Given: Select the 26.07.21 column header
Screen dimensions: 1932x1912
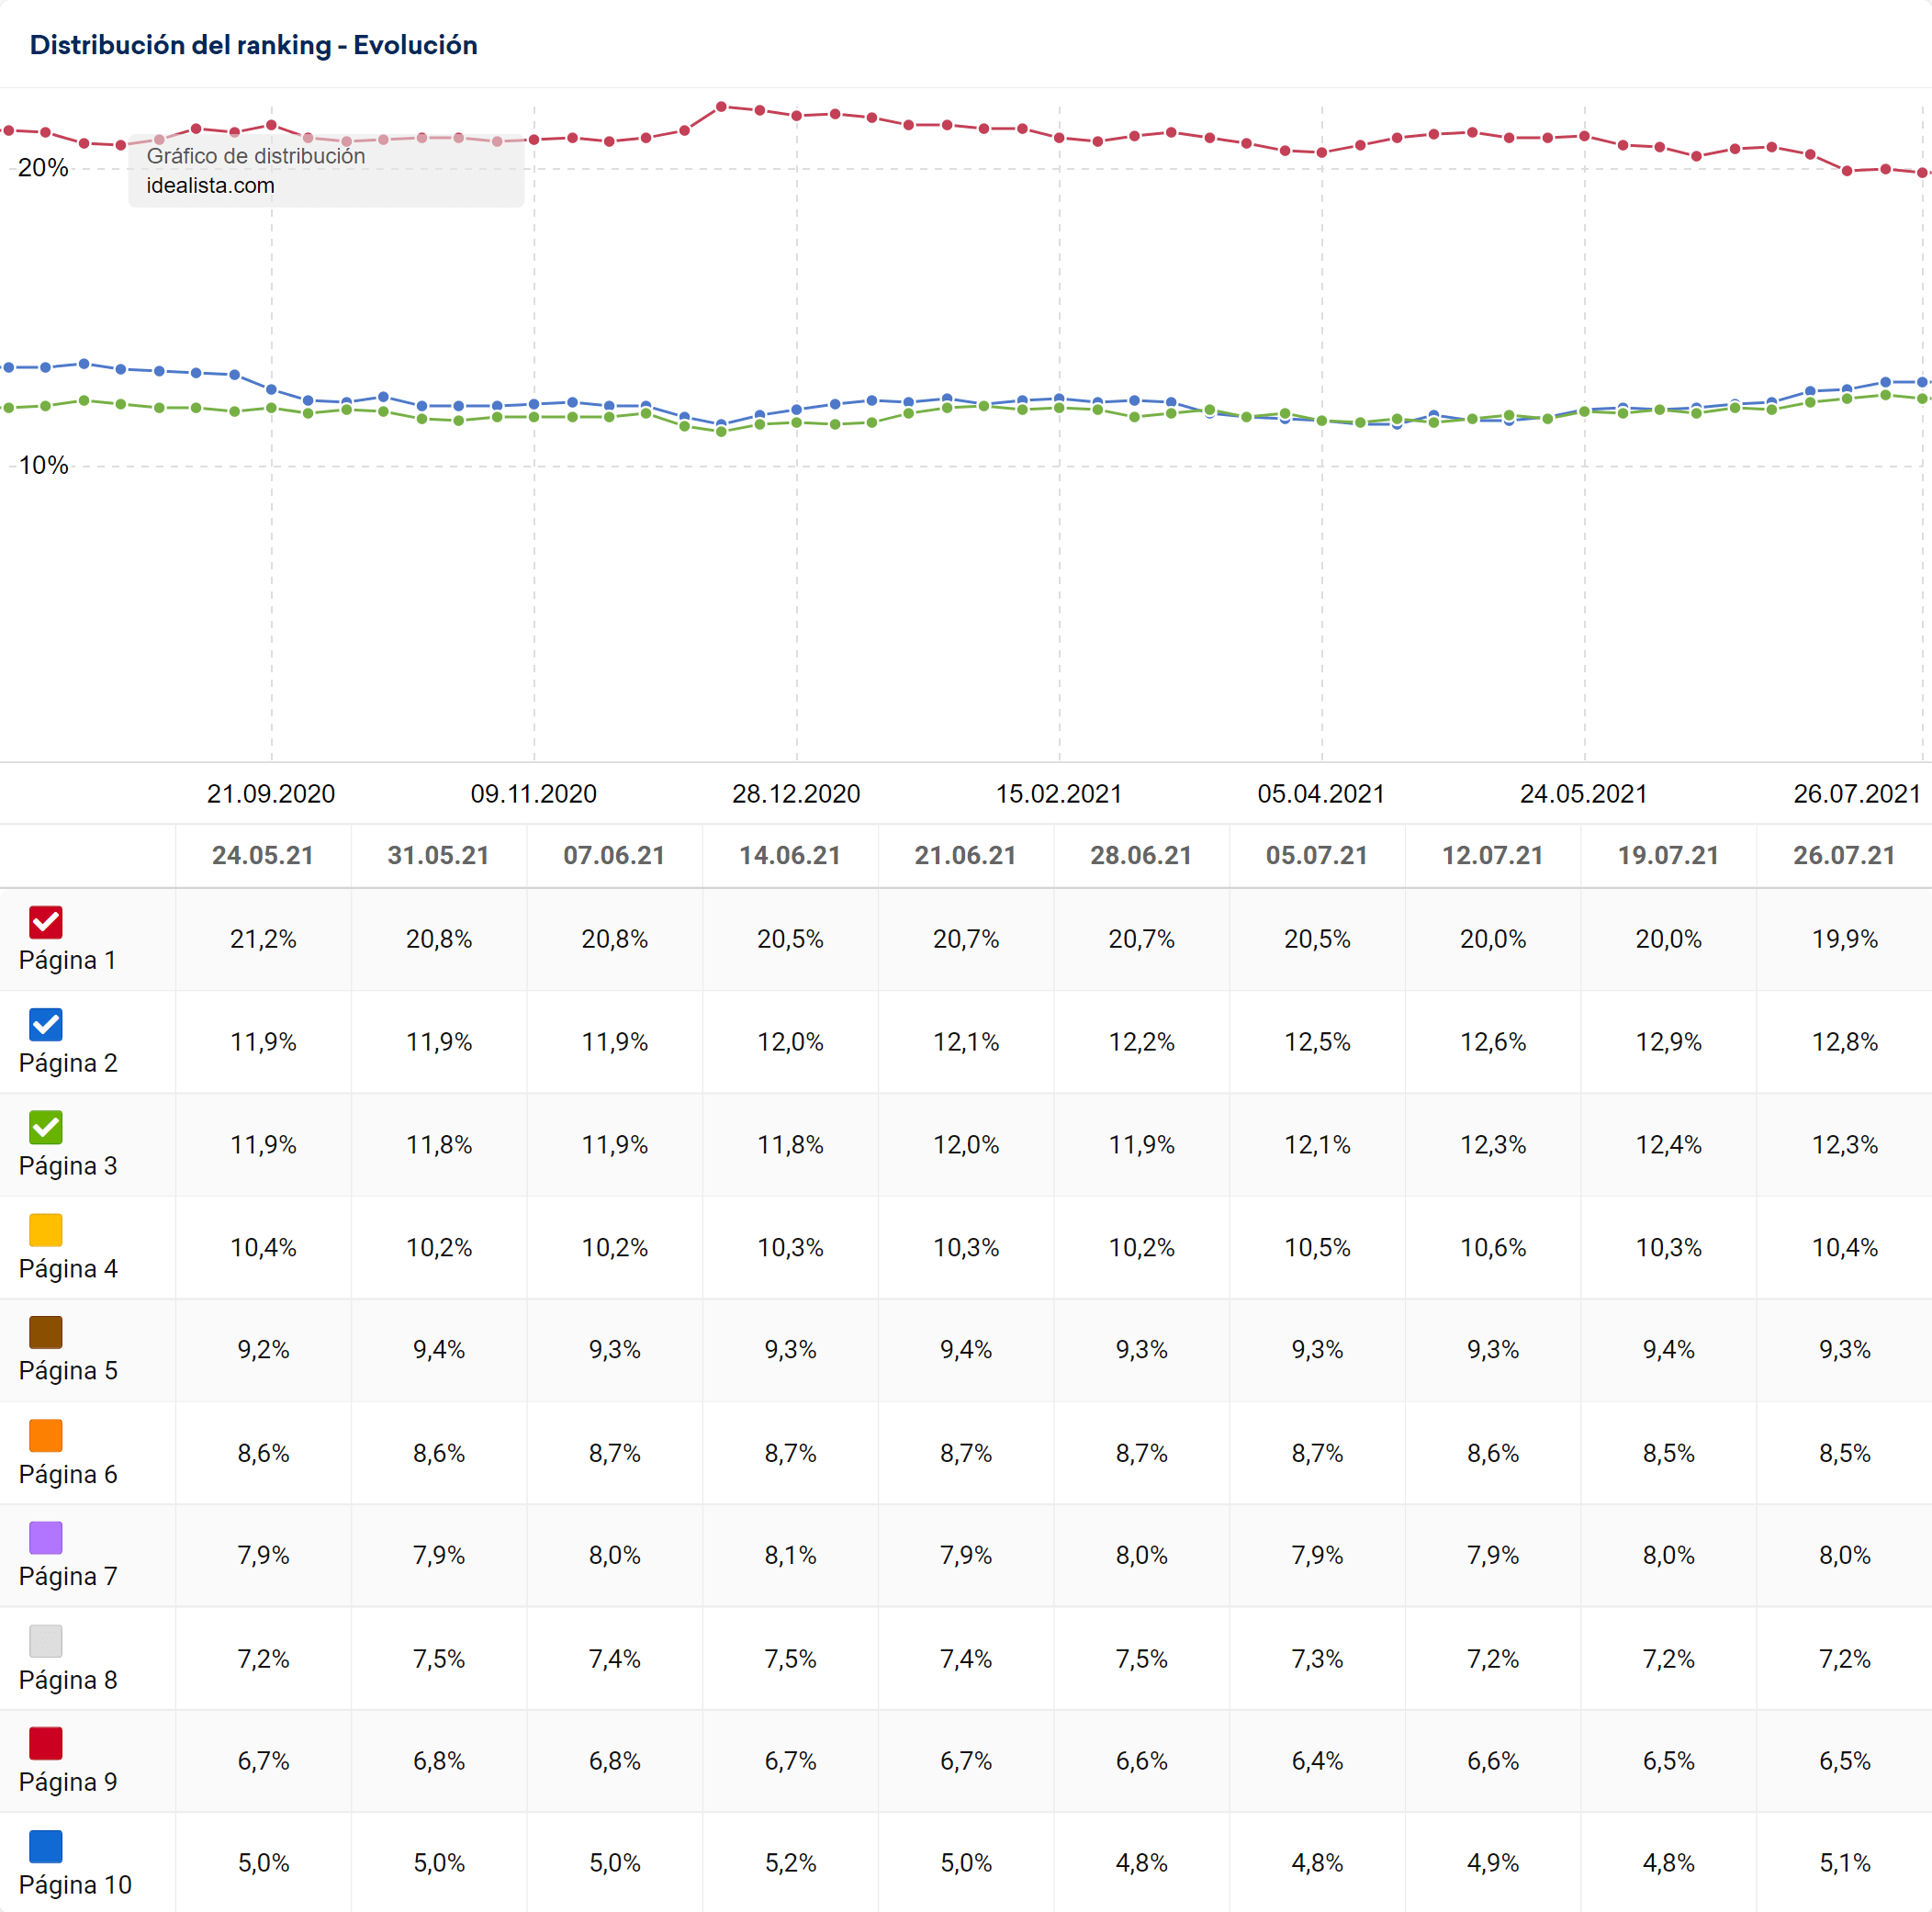Looking at the screenshot, I should (1844, 856).
